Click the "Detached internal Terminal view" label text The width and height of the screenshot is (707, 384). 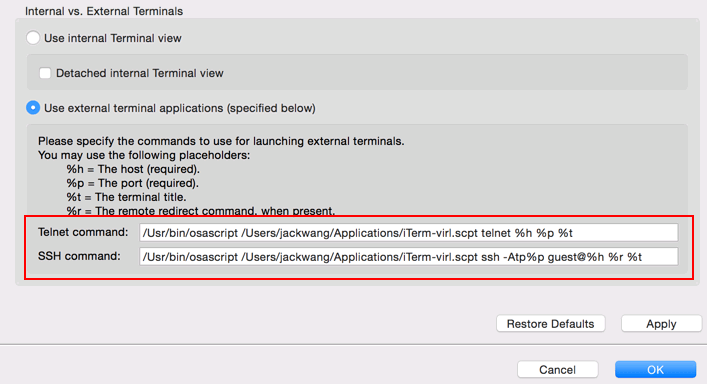tap(140, 73)
